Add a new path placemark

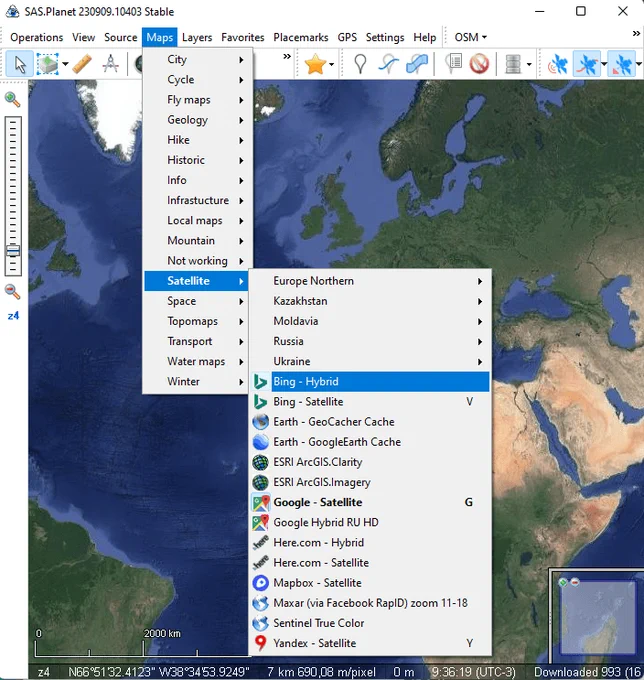[x=389, y=64]
